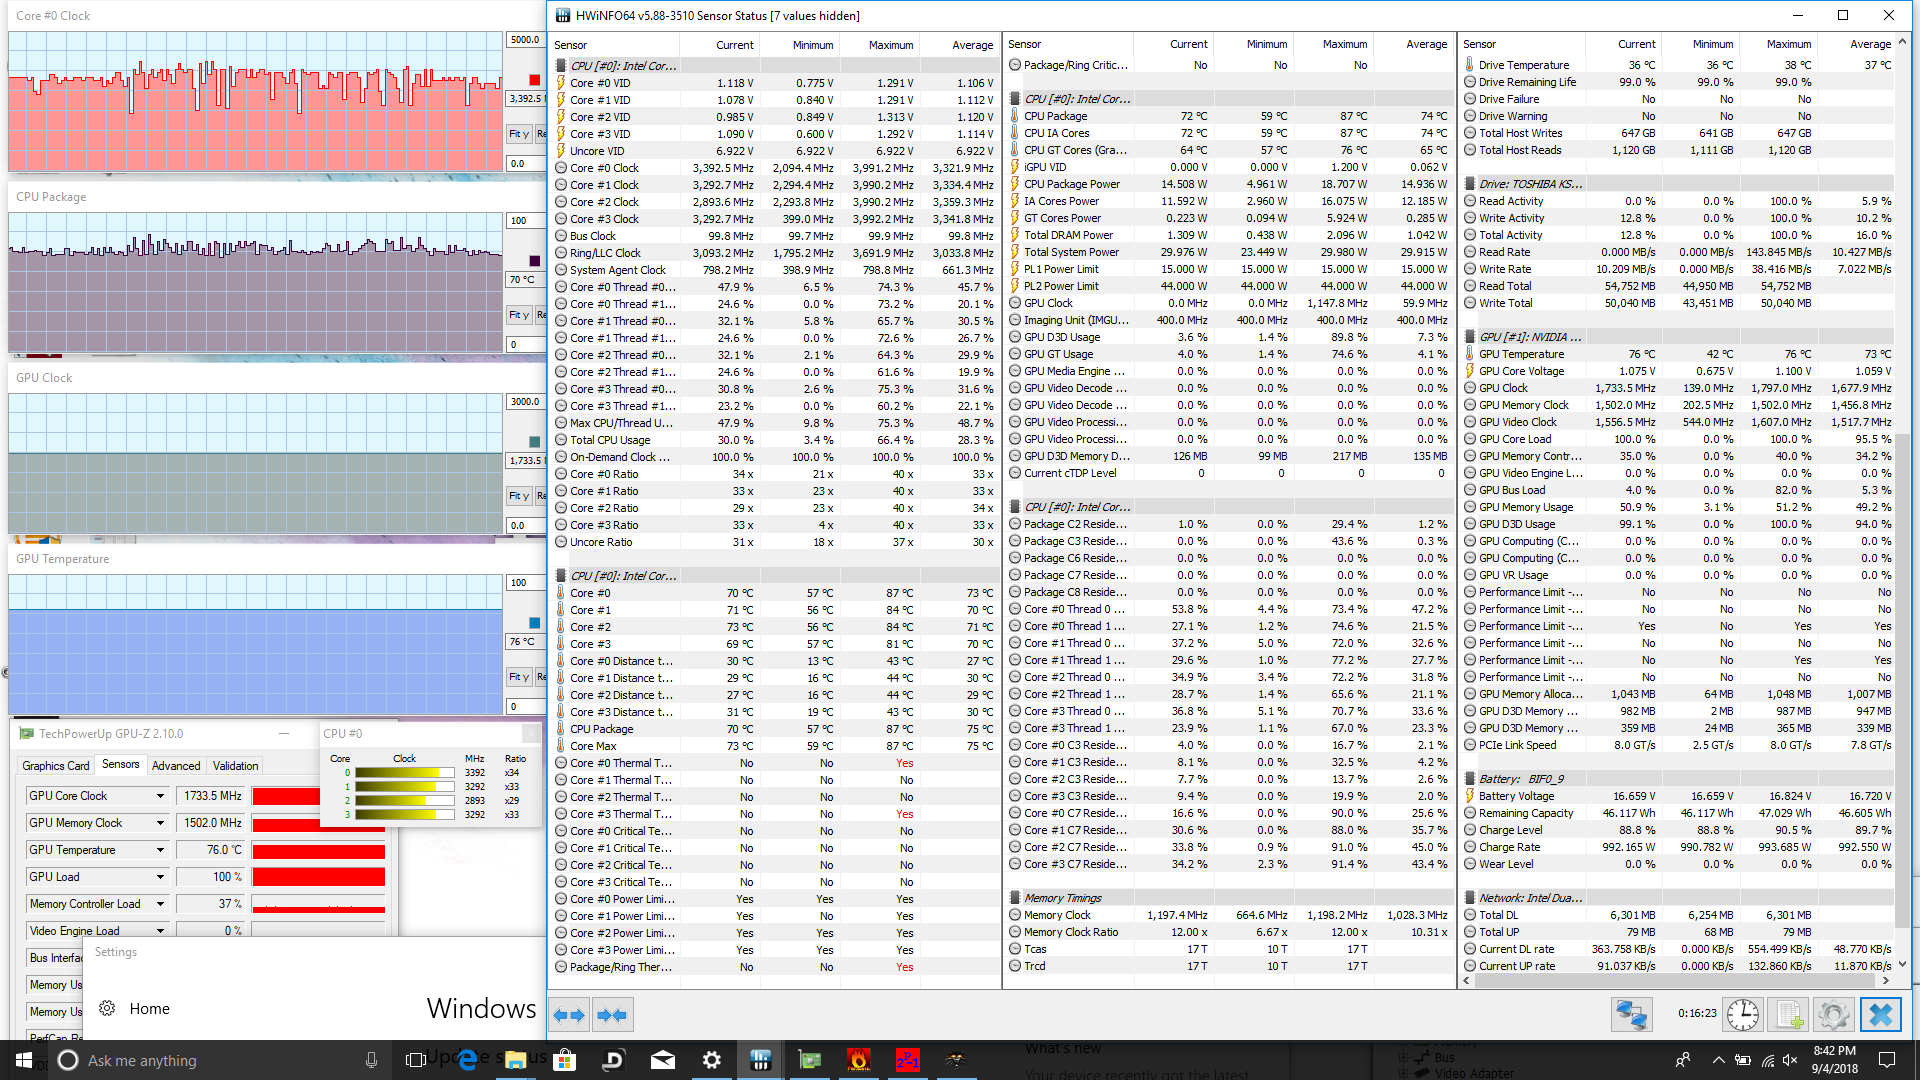Click the blue X close sensors button

[1880, 1015]
